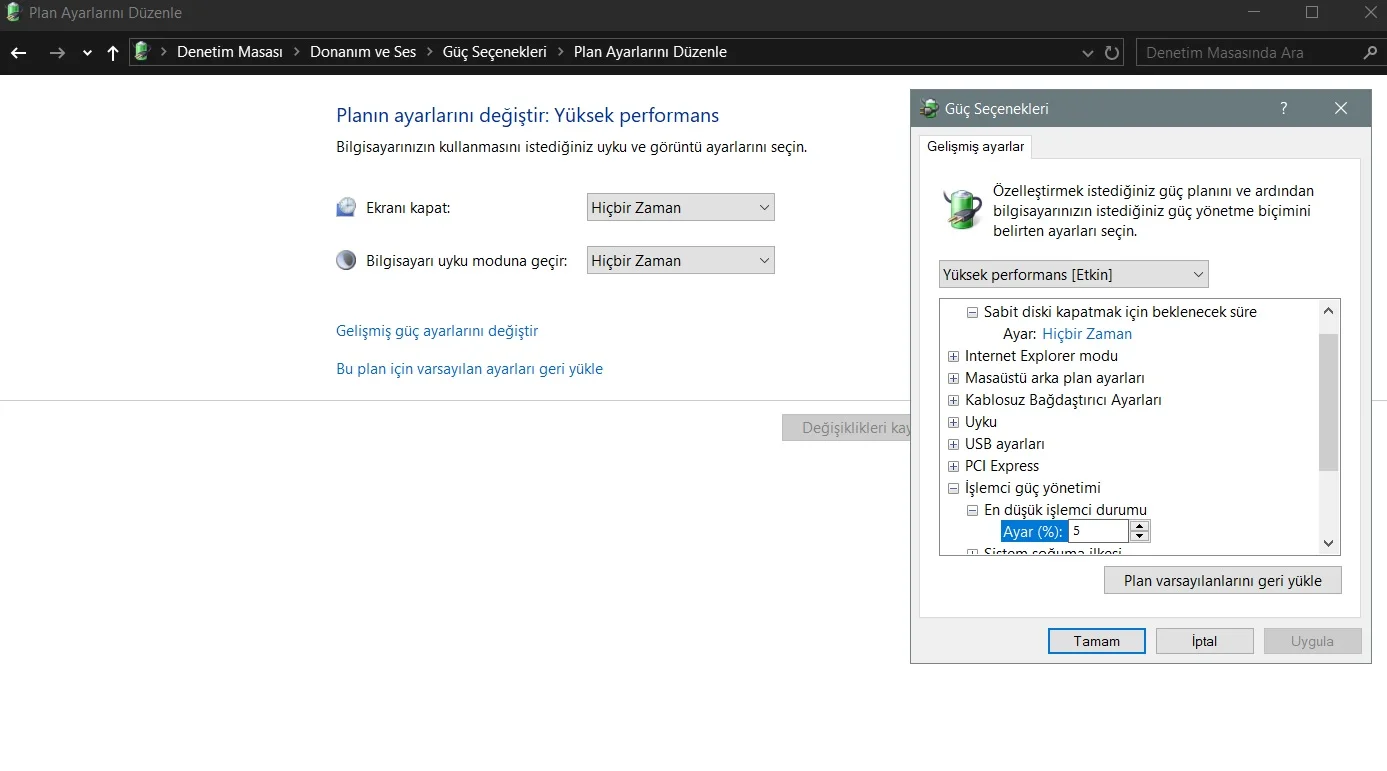Expand Kablosuz Bağdaştırıcı Ayarları node
This screenshot has width=1387, height=771.
click(954, 400)
